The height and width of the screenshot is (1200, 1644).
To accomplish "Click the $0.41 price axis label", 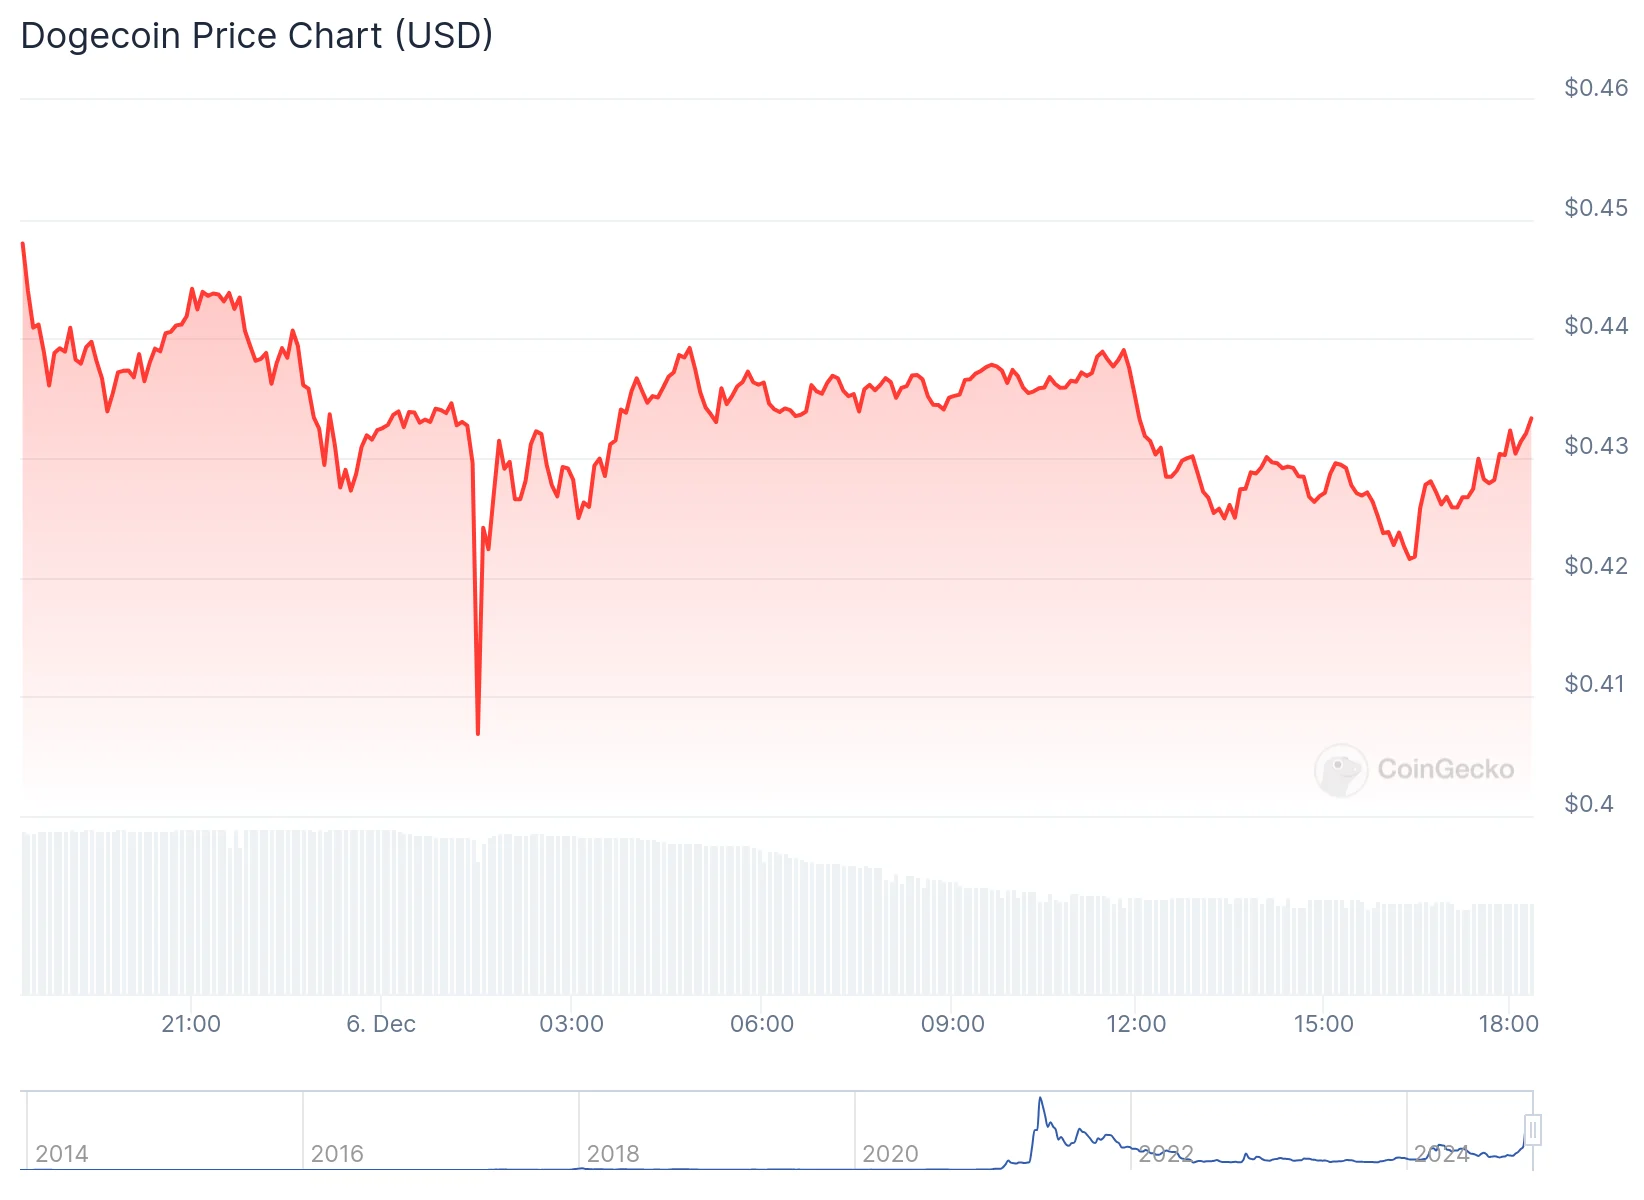I will click(x=1594, y=684).
